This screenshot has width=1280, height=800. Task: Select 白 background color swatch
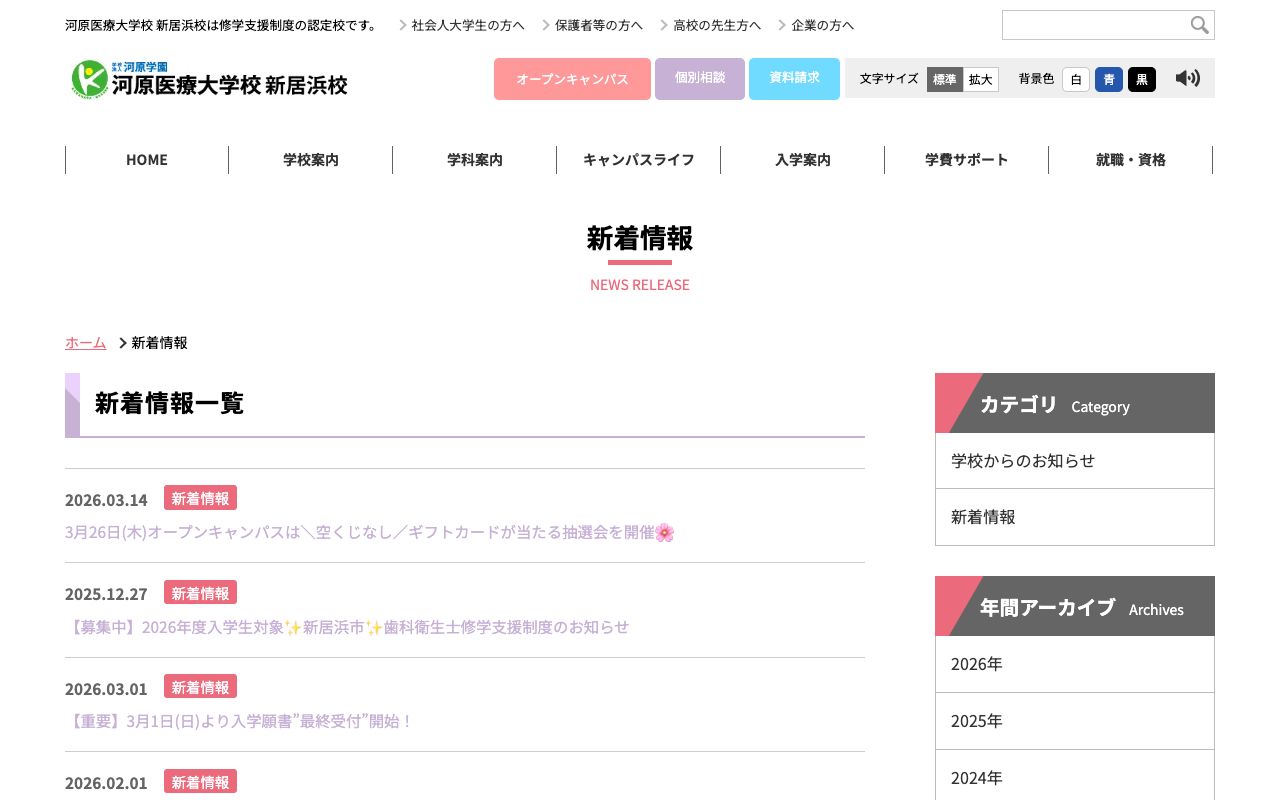(1075, 79)
